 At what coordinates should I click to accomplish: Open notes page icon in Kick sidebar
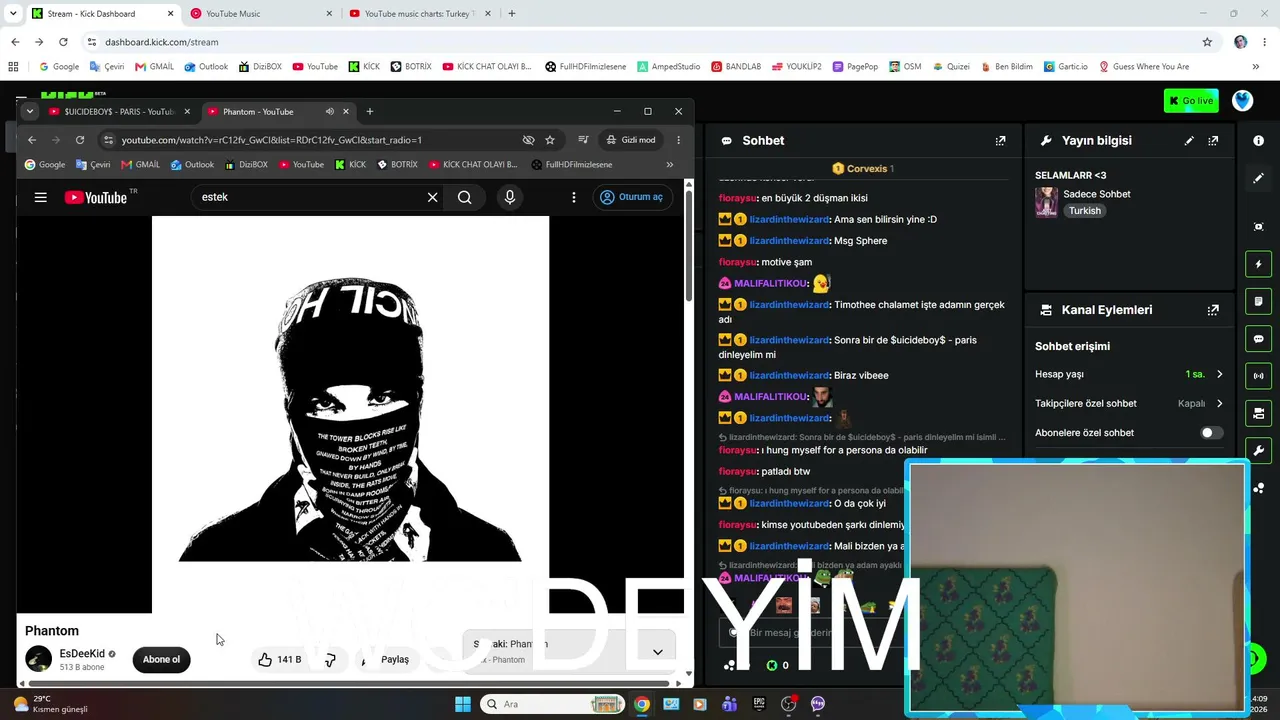[1258, 301]
